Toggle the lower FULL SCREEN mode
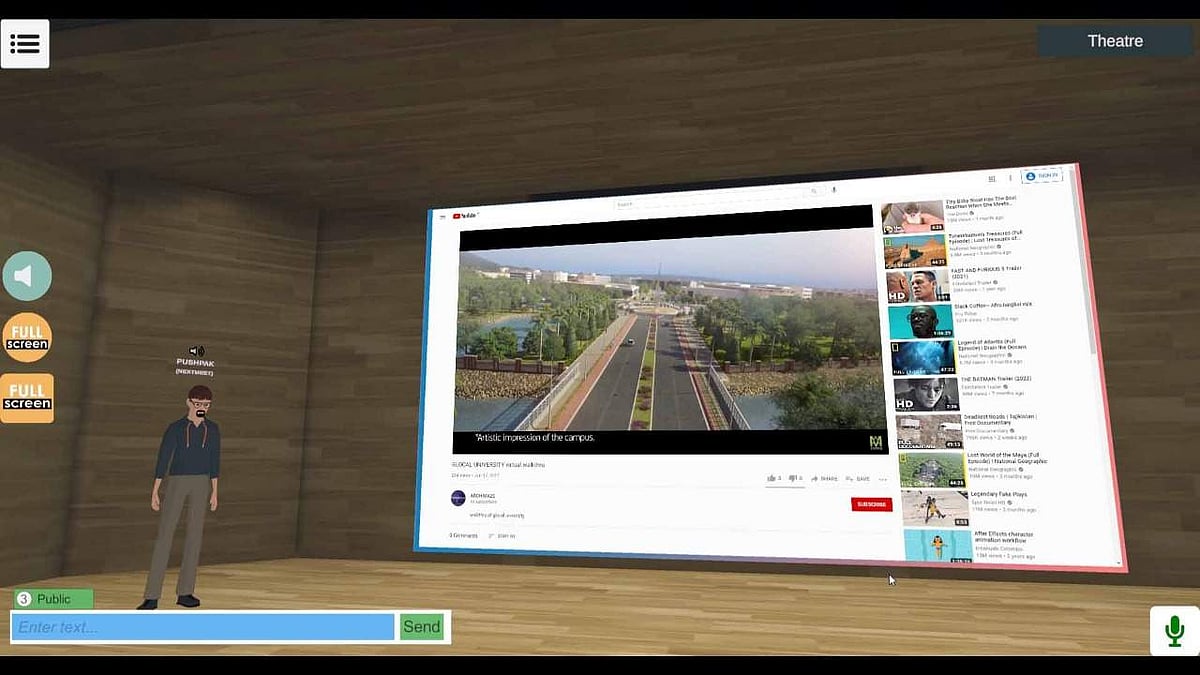The image size is (1200, 675). (27, 397)
